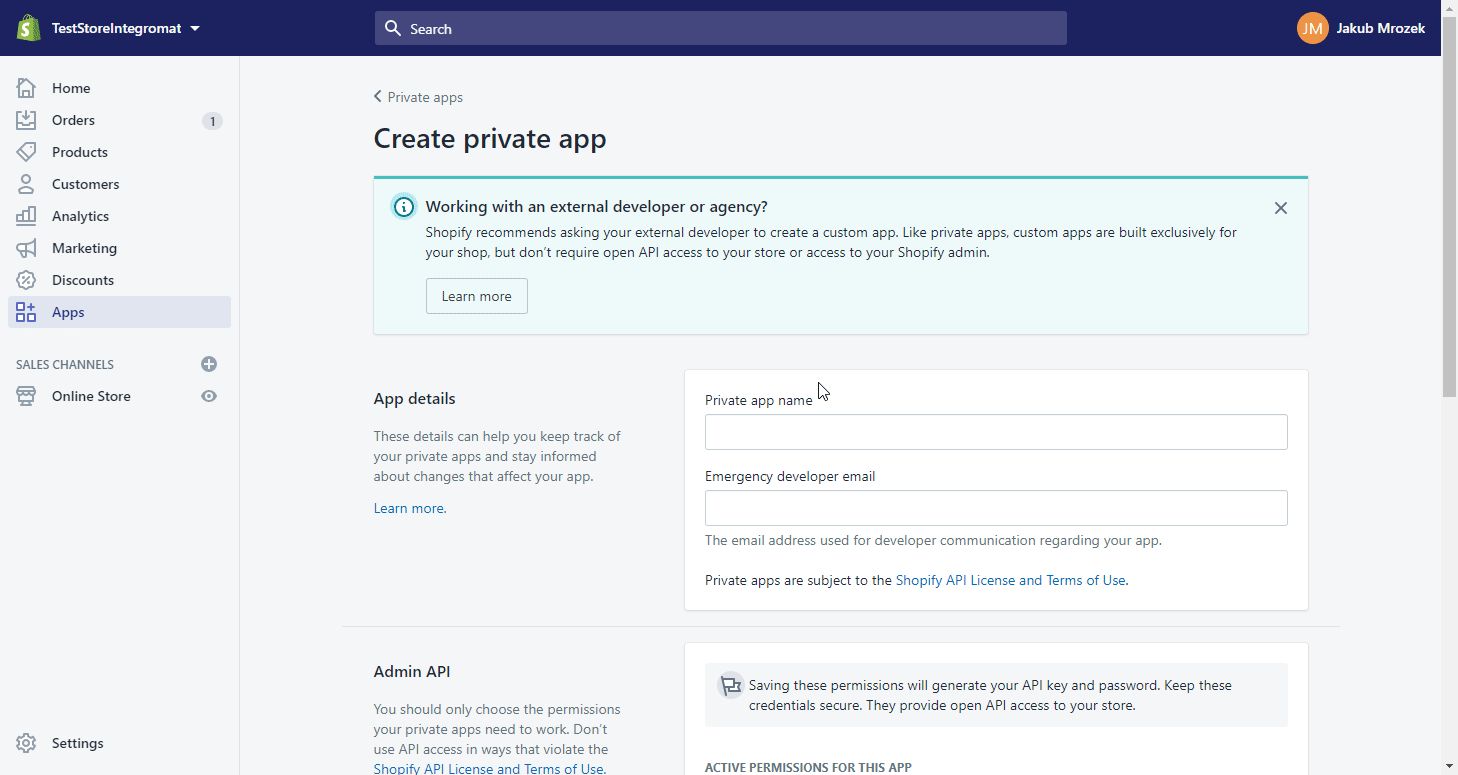Open the Customers menu item
Screen dimensions: 1458x775
coord(120,184)
